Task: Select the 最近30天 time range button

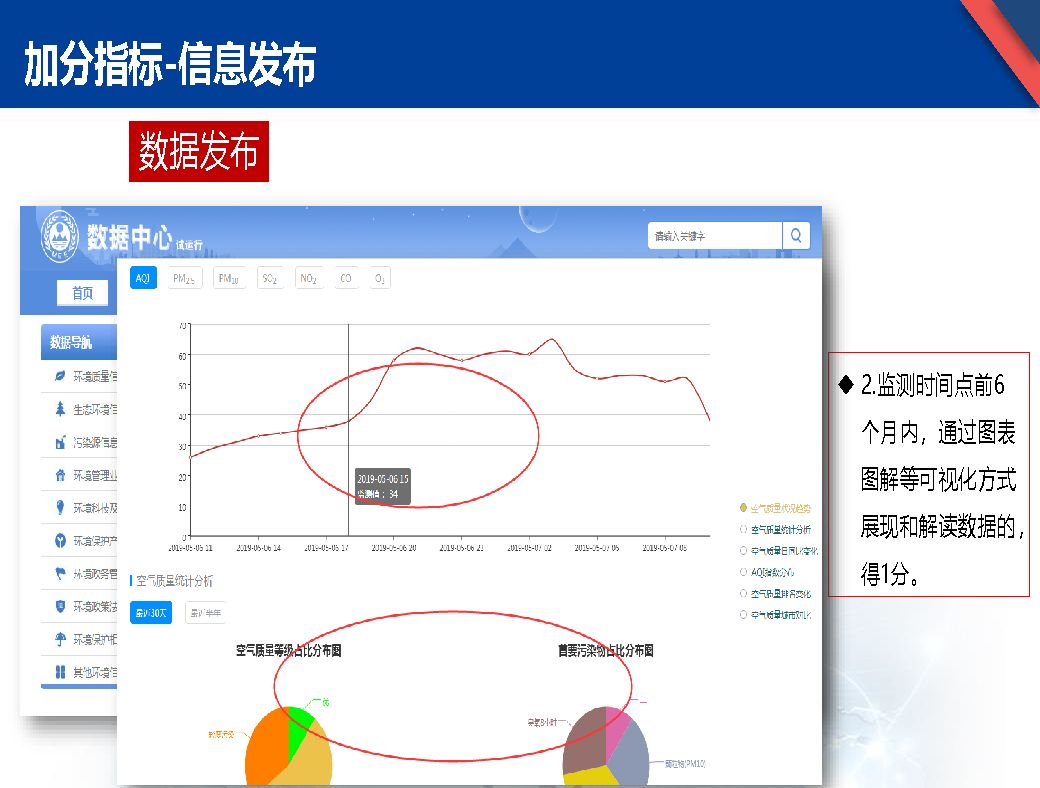Action: [x=151, y=613]
